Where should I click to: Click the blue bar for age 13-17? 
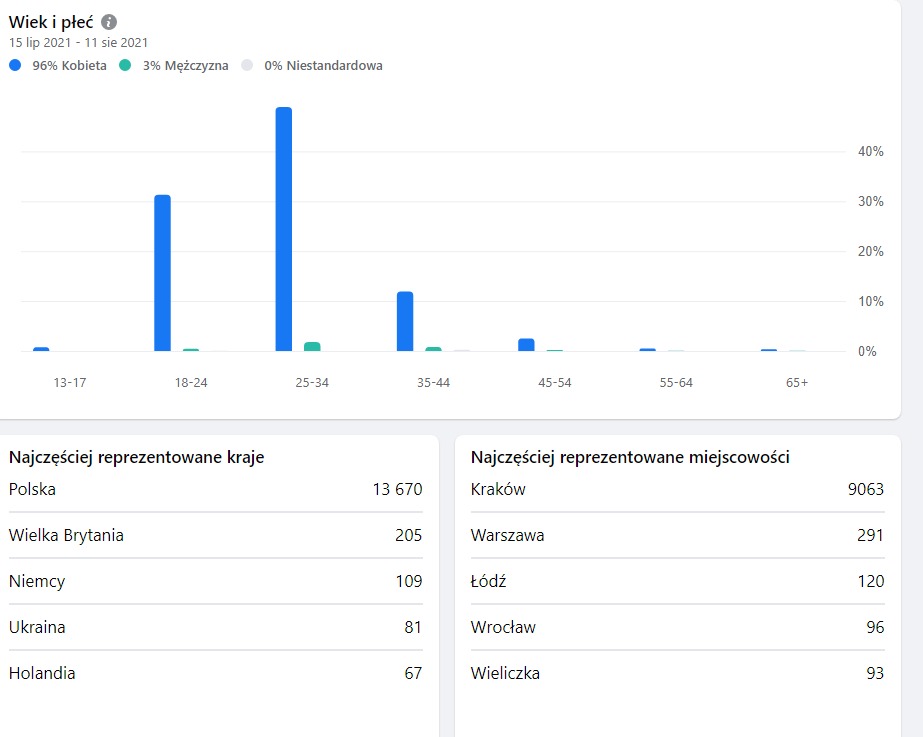pos(41,349)
